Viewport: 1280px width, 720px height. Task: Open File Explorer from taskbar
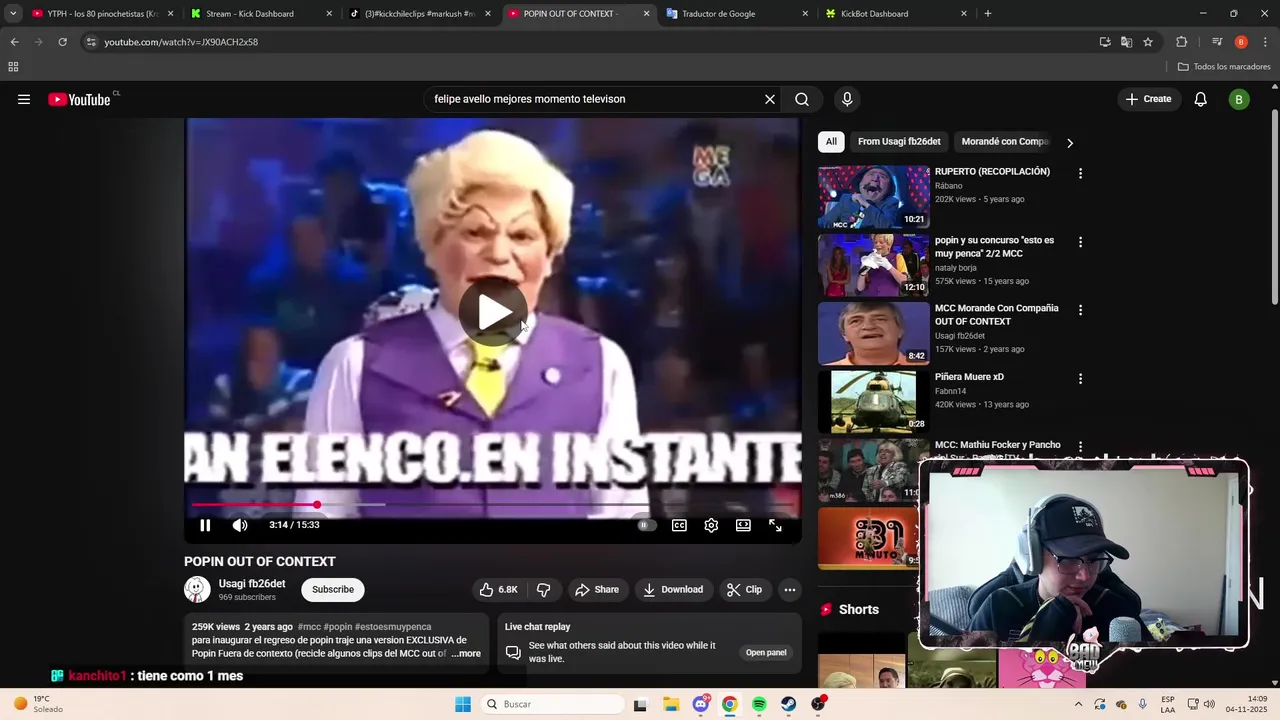click(x=670, y=704)
